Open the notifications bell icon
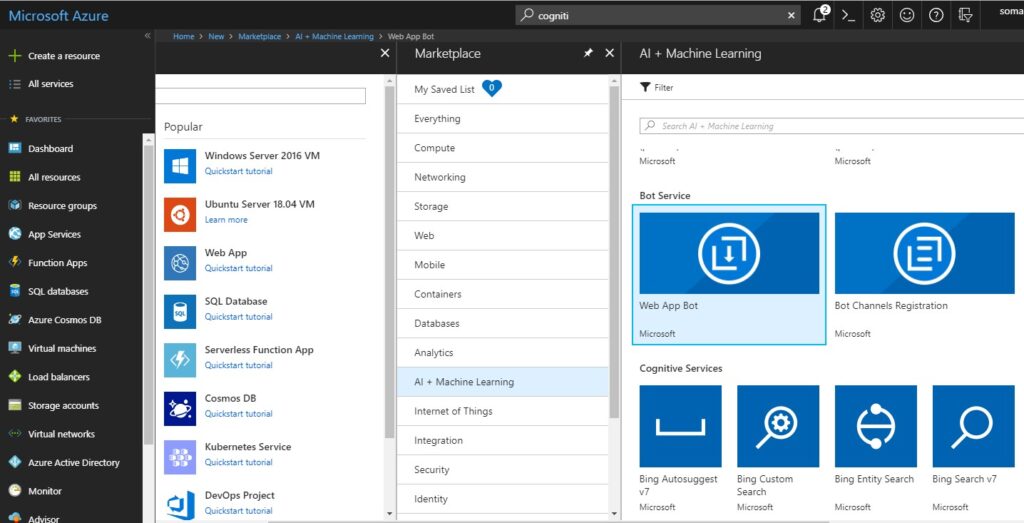Image resolution: width=1024 pixels, height=523 pixels. [x=820, y=15]
